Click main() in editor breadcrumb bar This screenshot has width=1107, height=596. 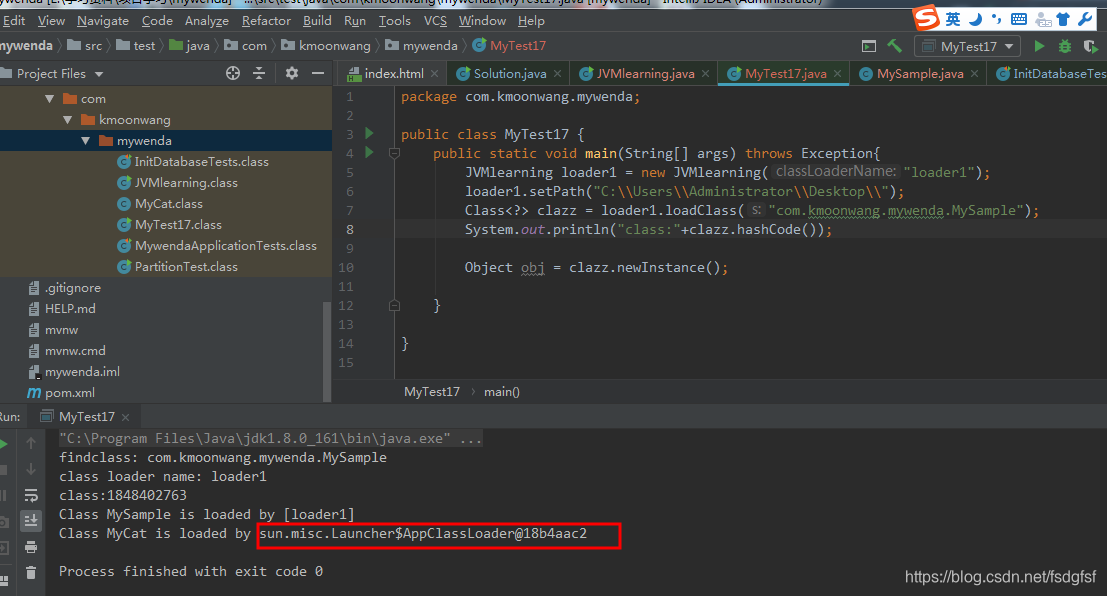pos(502,392)
